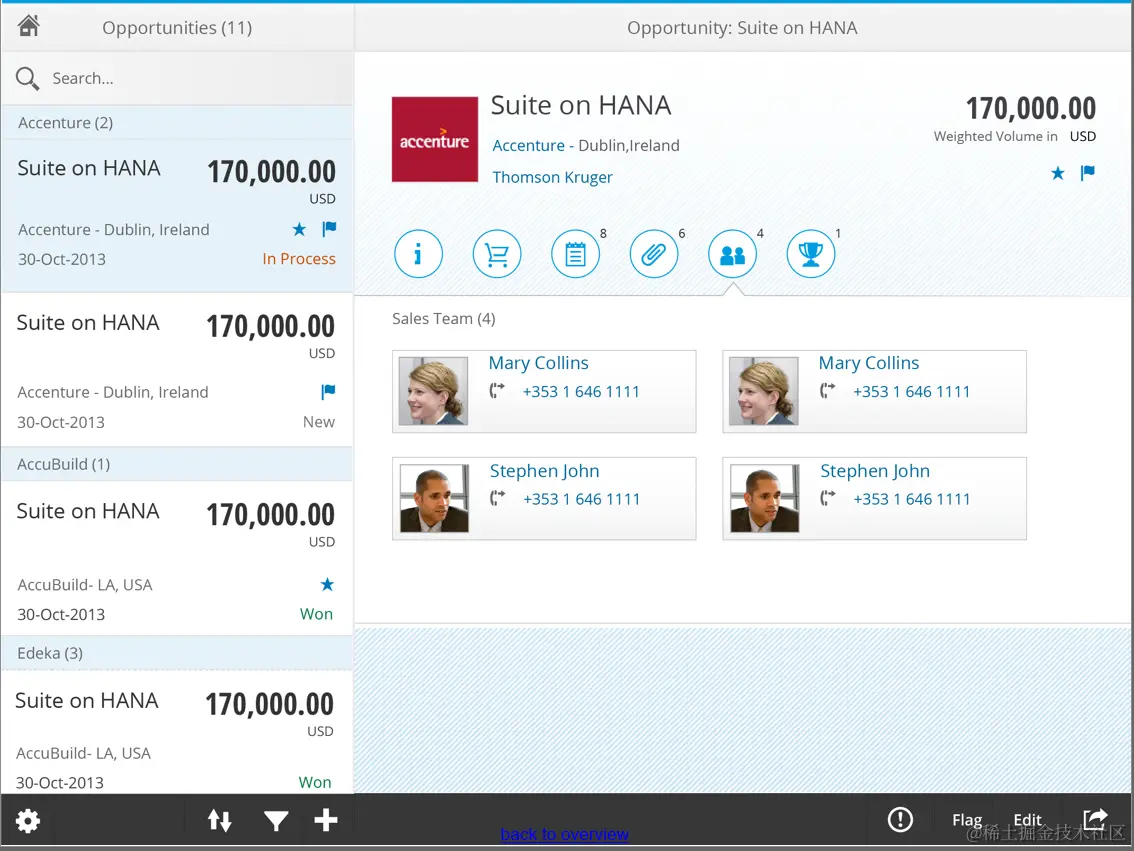Go to the Home icon
Viewport: 1134px width, 851px height.
coord(28,26)
